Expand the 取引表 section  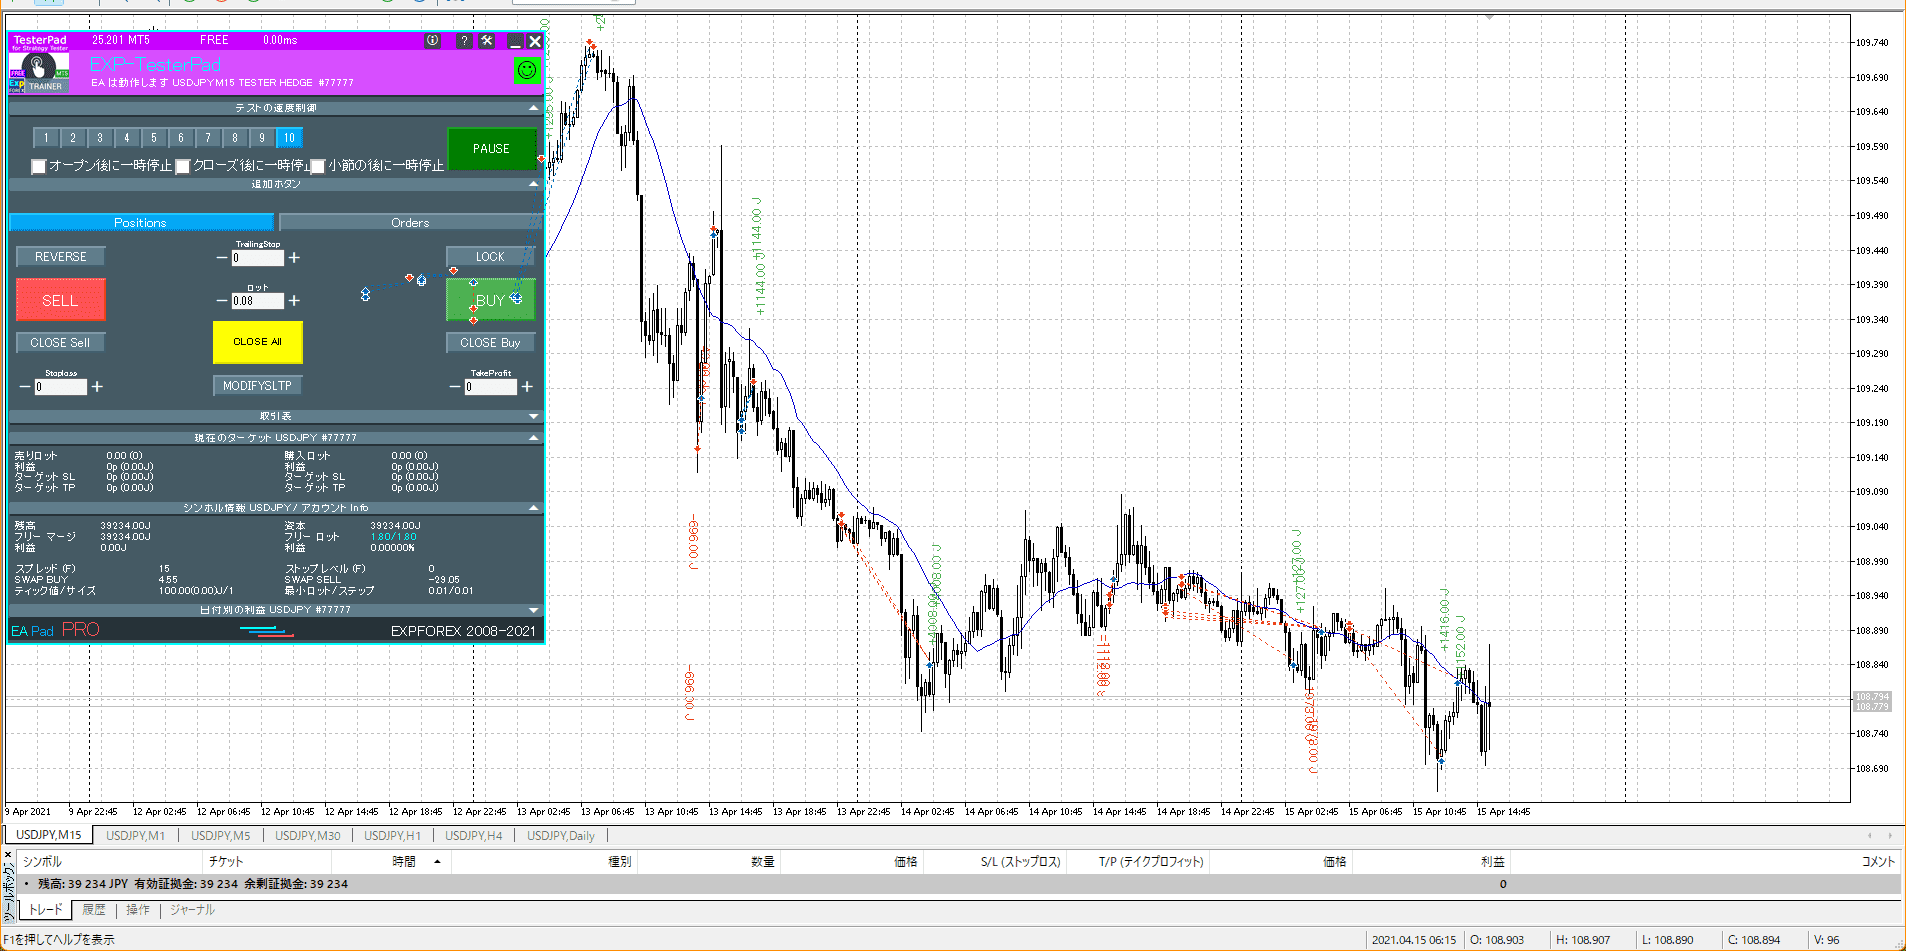coord(533,416)
